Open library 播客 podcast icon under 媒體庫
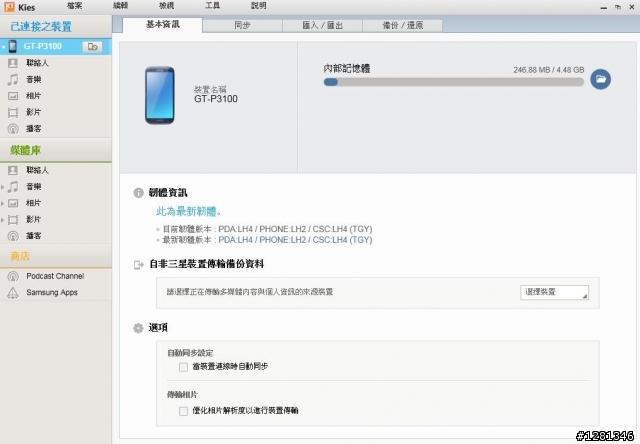This screenshot has height=444, width=640. click(13, 236)
